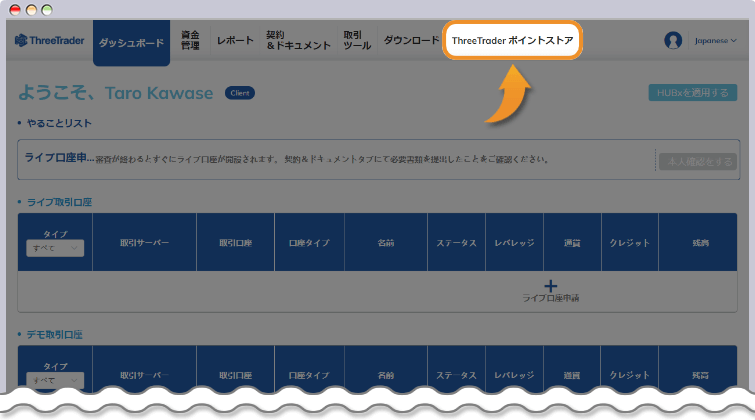Click the やることリスト heading

59,123
